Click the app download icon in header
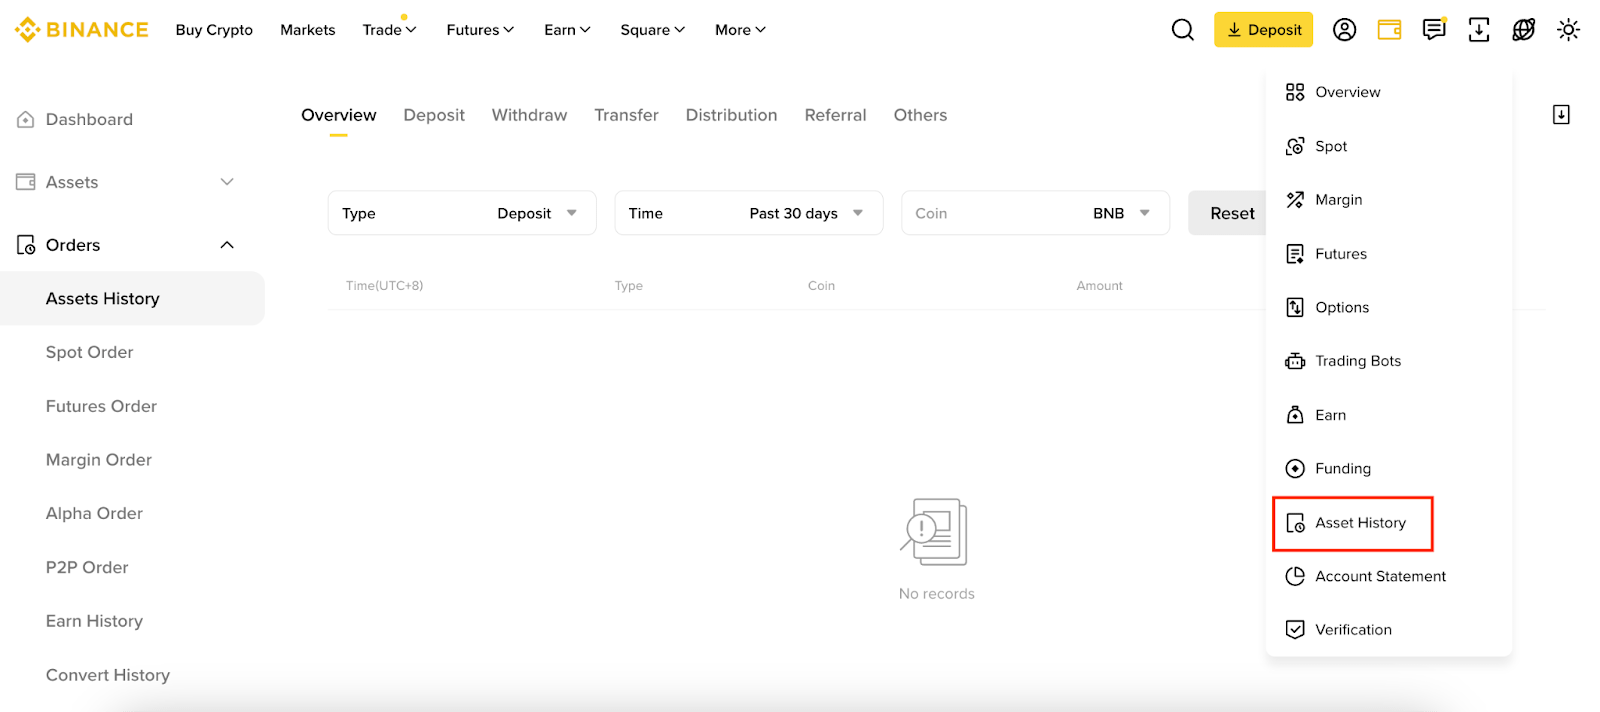 click(x=1479, y=30)
